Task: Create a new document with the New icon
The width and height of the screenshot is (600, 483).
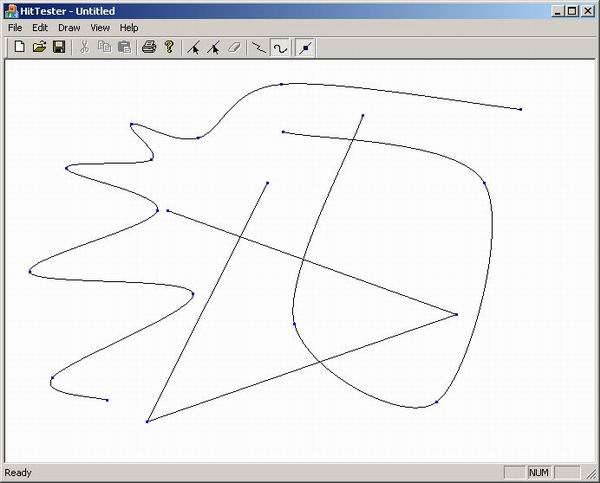Action: 19,47
